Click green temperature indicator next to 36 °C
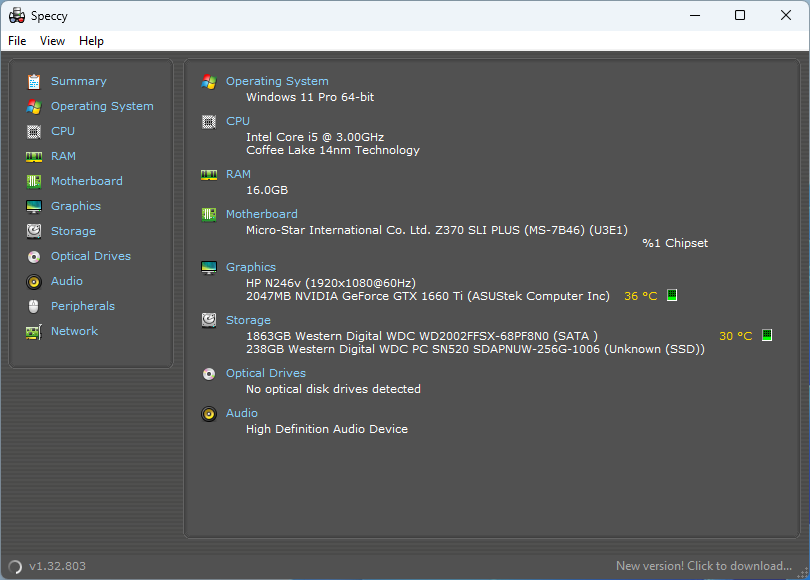 pyautogui.click(x=672, y=295)
